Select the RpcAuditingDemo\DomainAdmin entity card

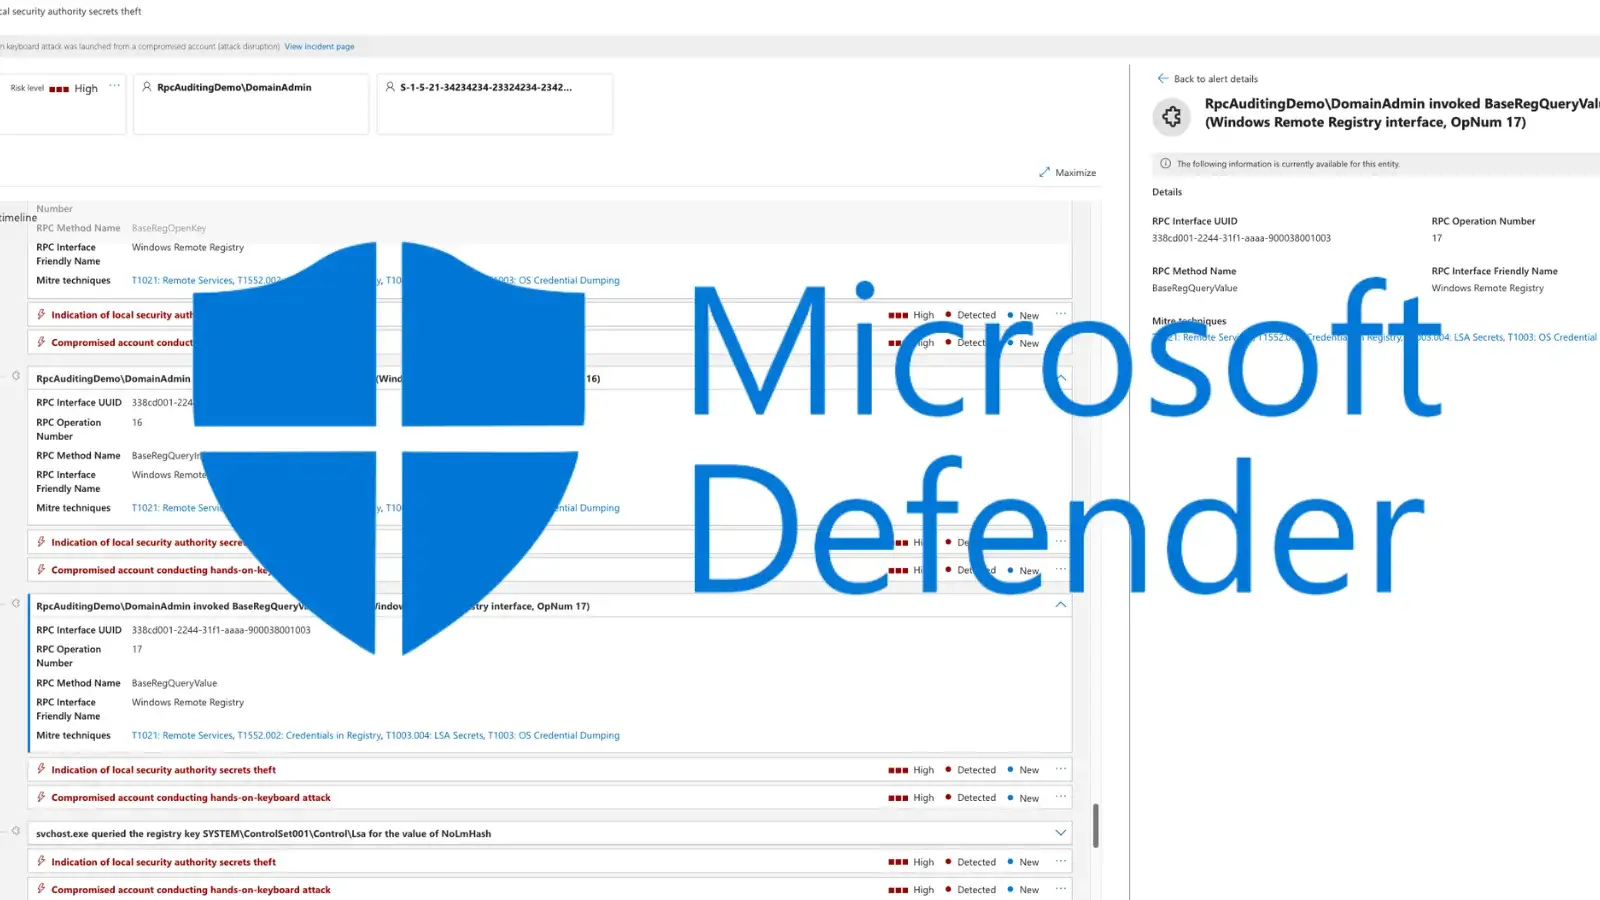(251, 103)
